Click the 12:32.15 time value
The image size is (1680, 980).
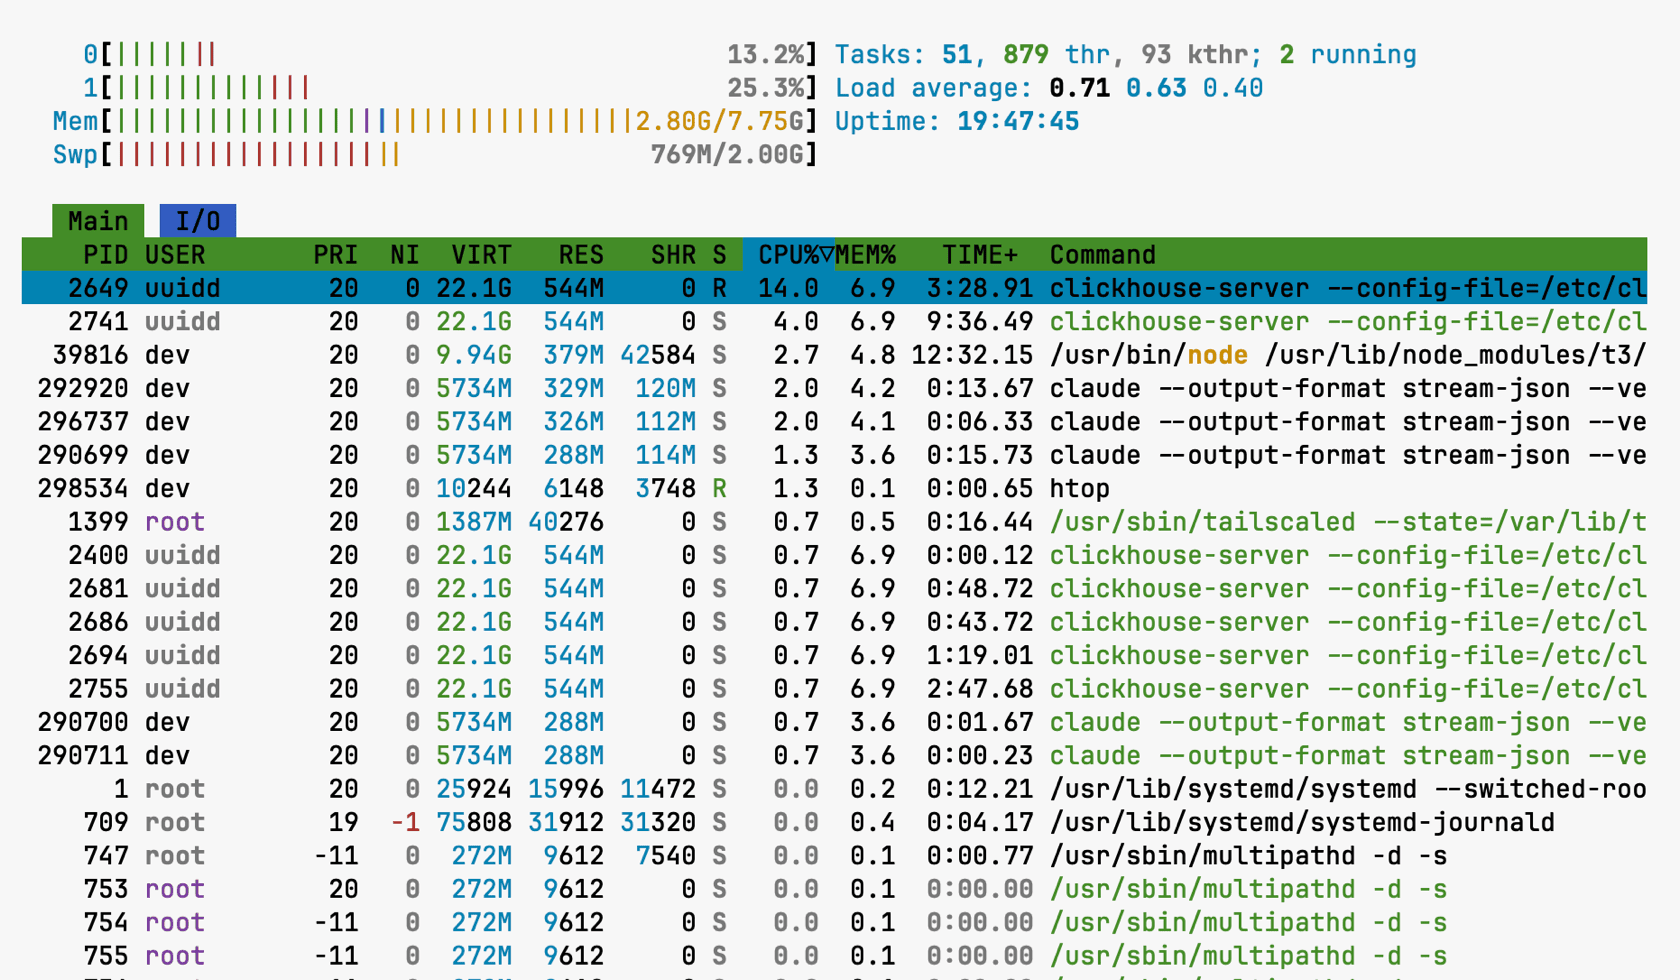click(x=972, y=355)
